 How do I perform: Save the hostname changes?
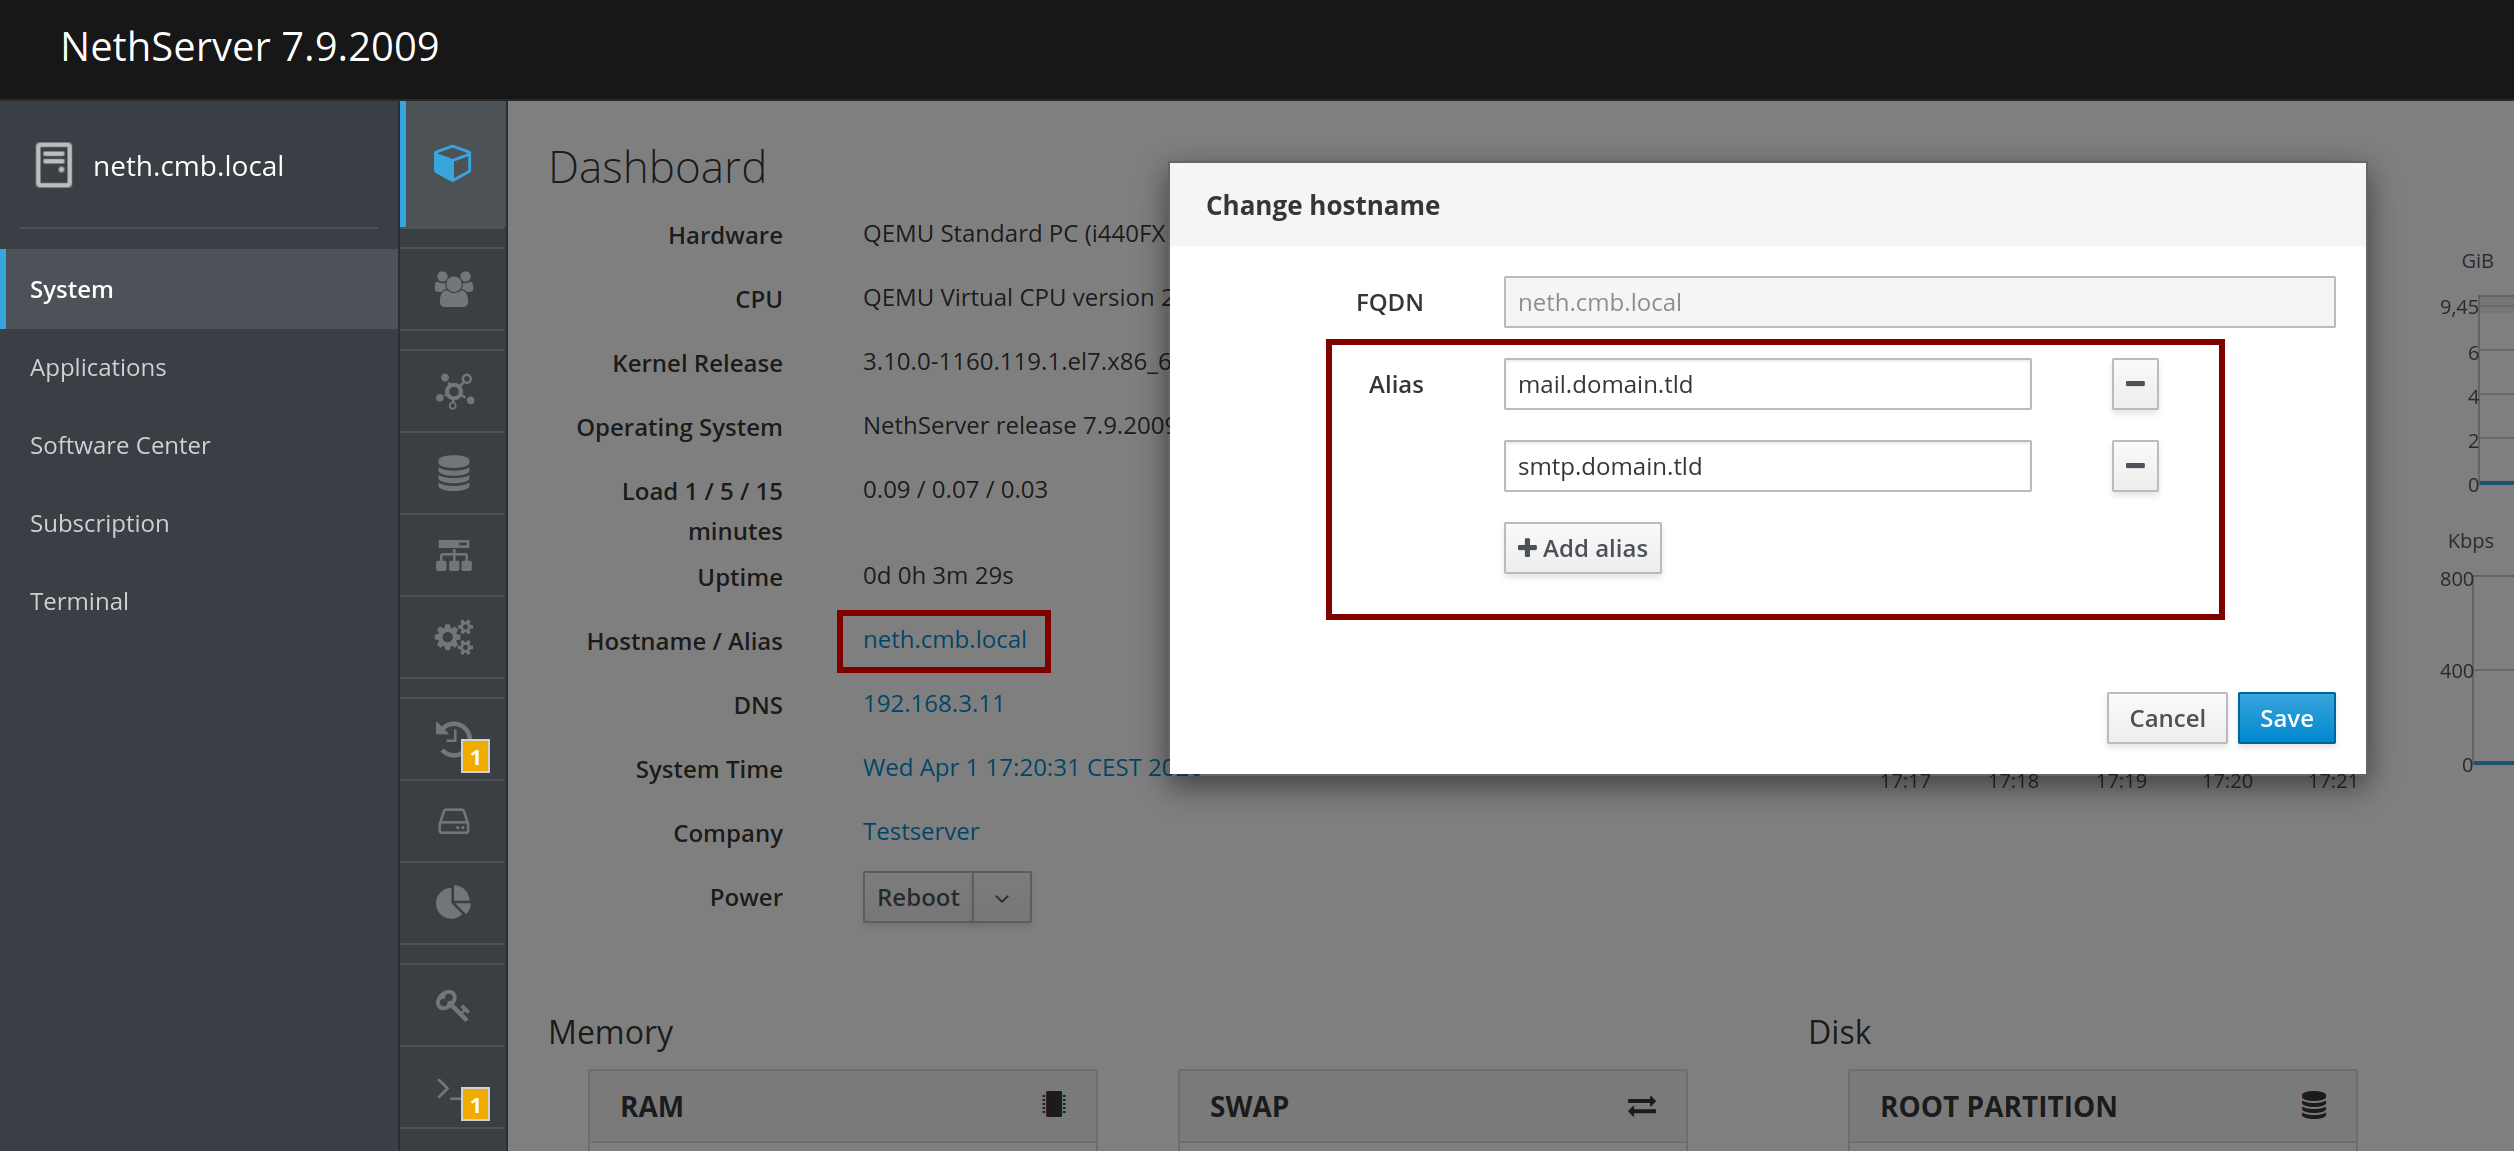pos(2285,718)
